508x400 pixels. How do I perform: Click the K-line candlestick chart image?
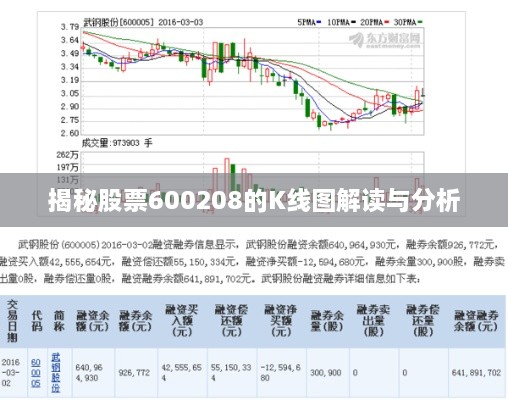[251, 114]
